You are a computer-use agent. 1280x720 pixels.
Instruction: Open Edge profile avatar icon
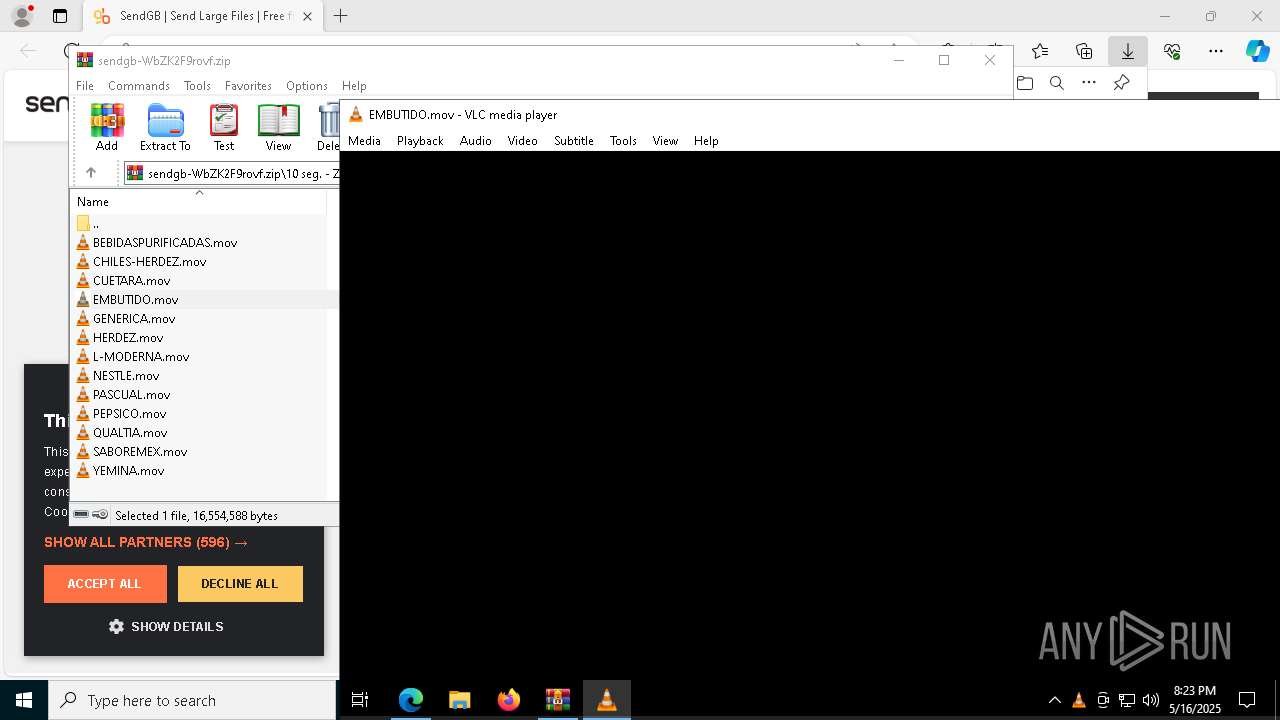(22, 16)
